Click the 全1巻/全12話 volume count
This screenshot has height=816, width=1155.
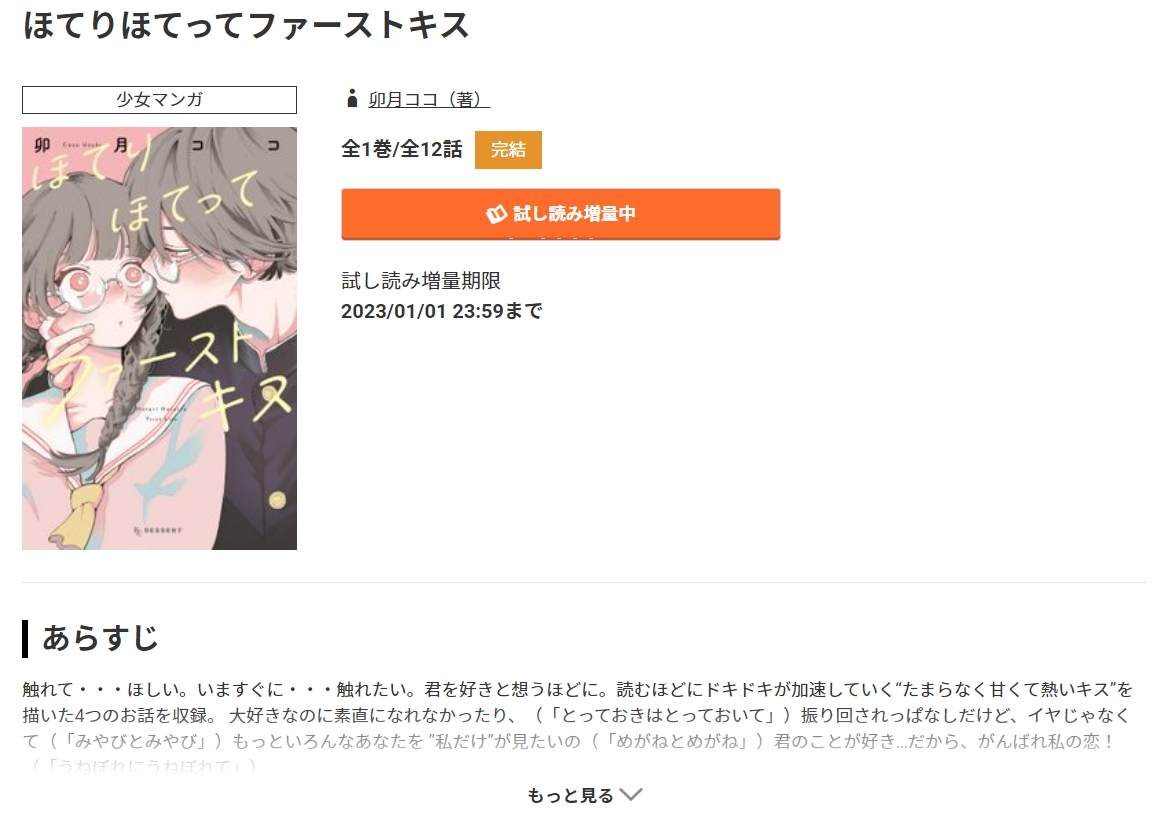(x=401, y=150)
